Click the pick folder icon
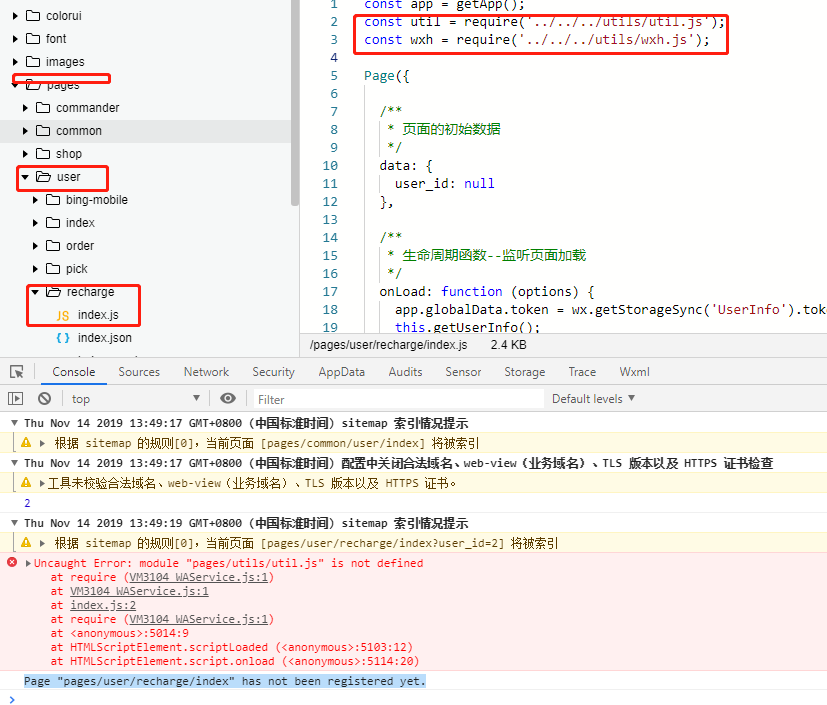The image size is (827, 705). [x=53, y=269]
